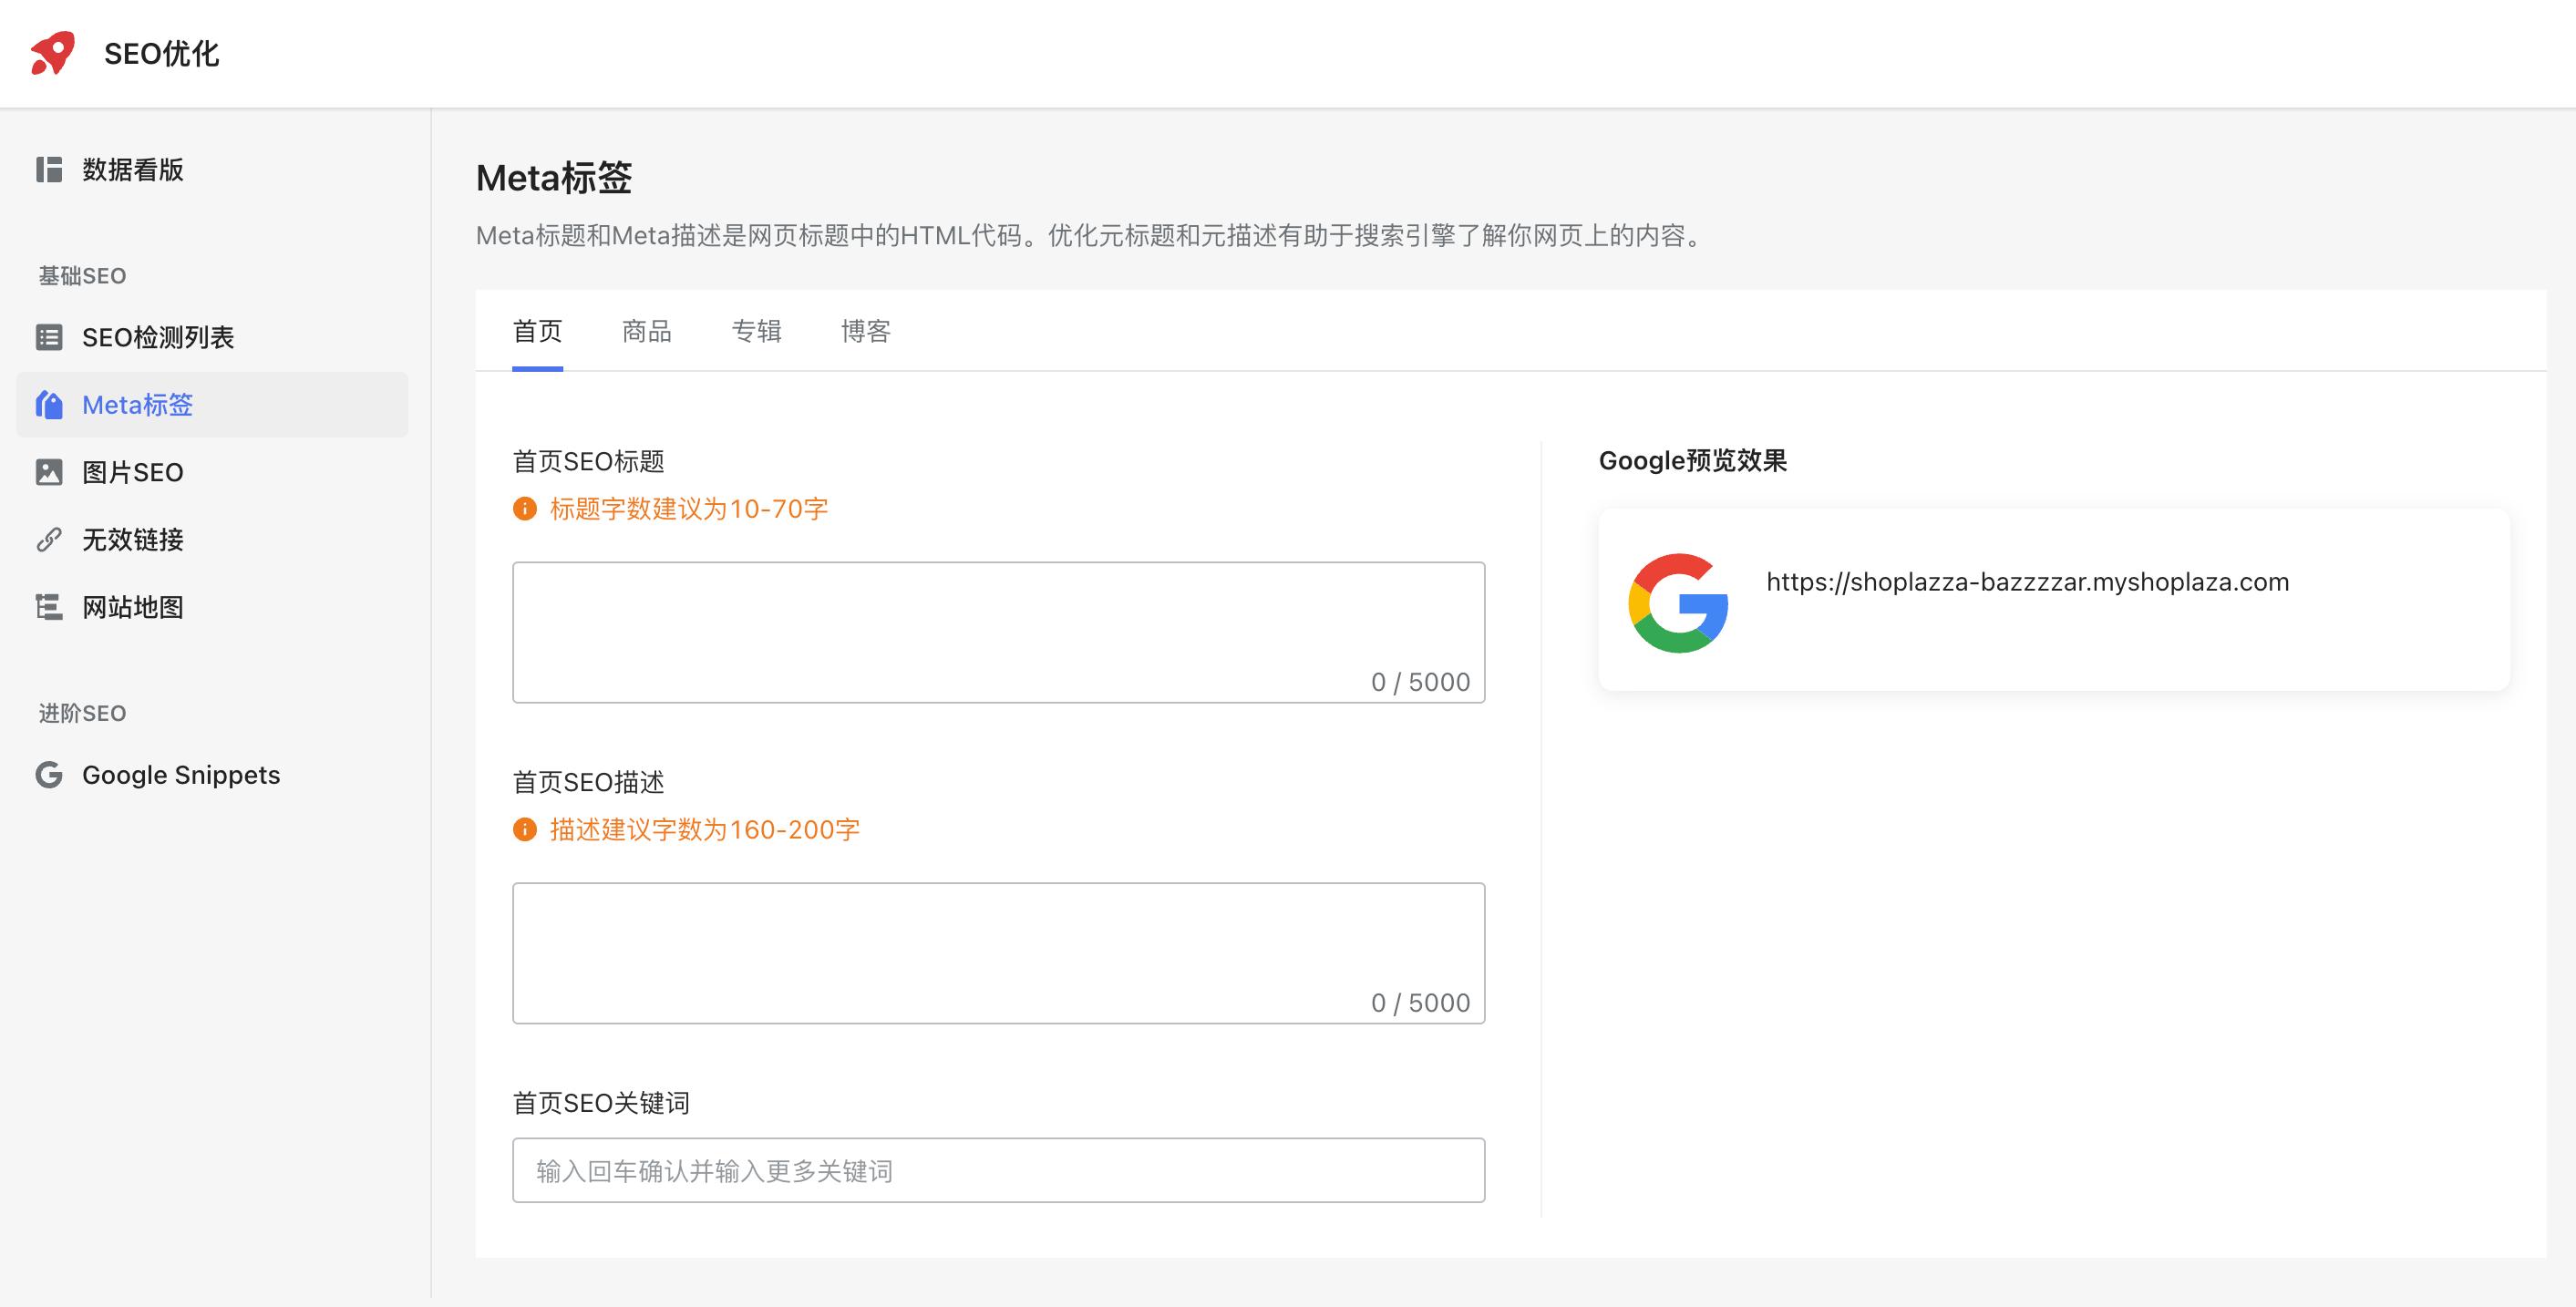2576x1307 pixels.
Task: Focus the 首页SEO标题 text area
Action: (998, 632)
